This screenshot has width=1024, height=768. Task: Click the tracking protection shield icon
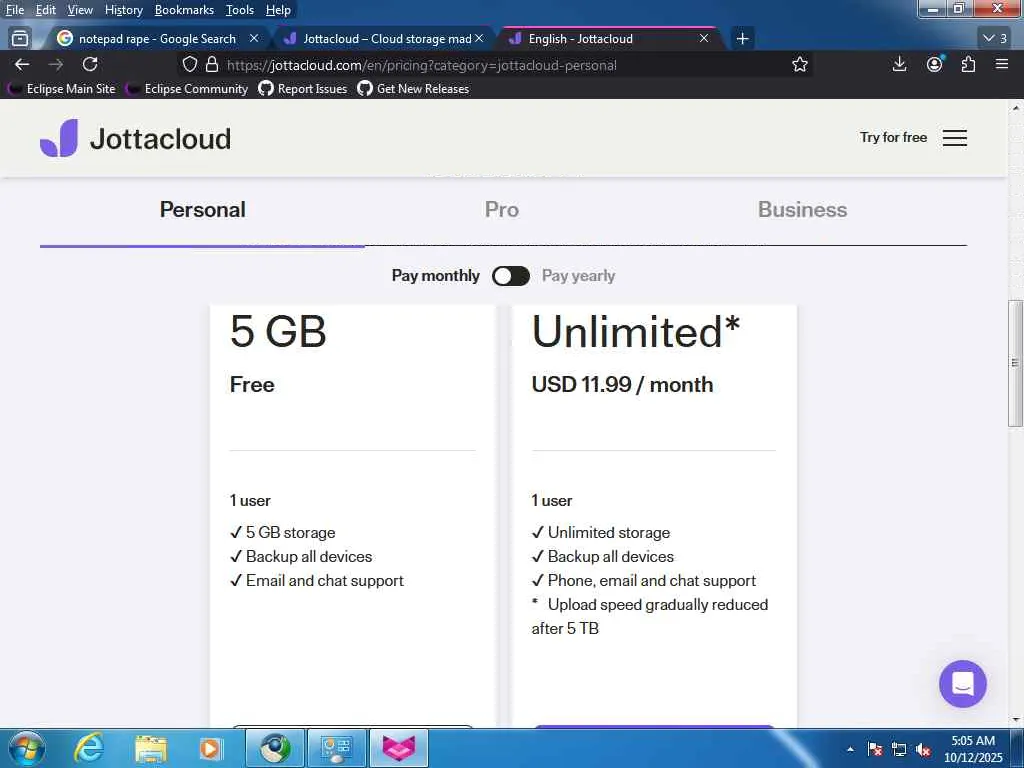[189, 64]
